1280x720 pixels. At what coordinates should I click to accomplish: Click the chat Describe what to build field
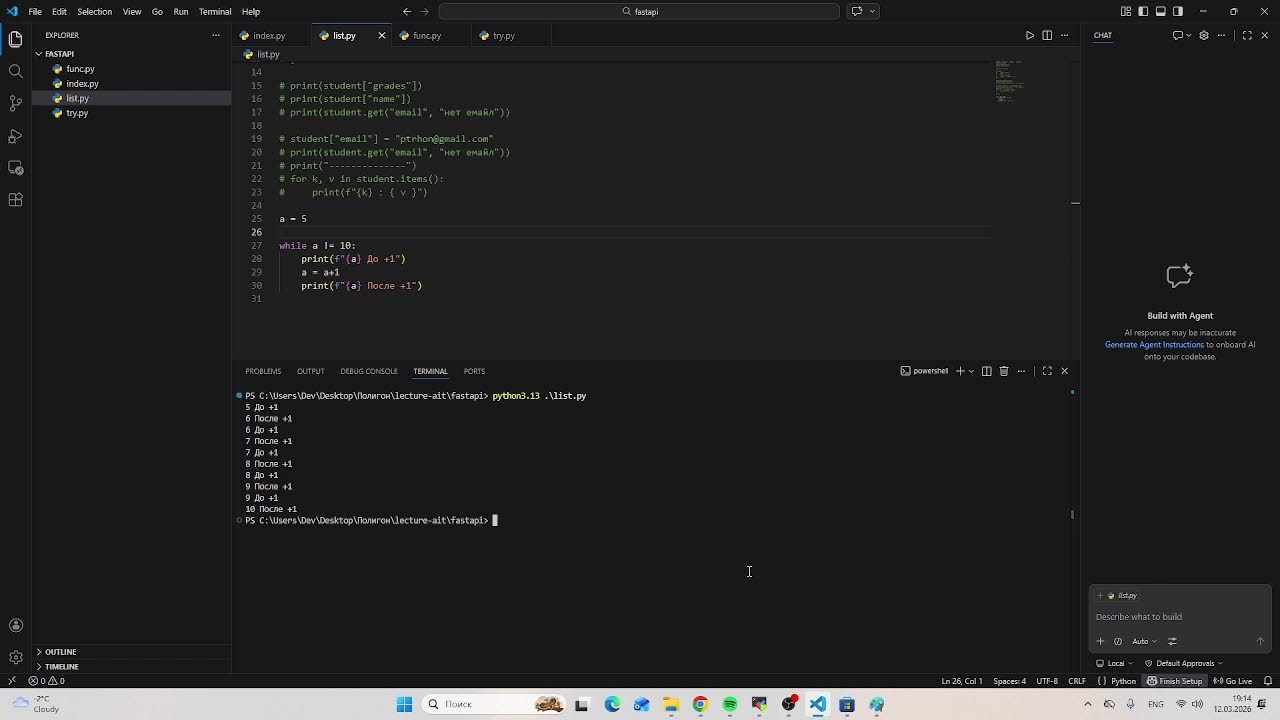(x=1180, y=617)
